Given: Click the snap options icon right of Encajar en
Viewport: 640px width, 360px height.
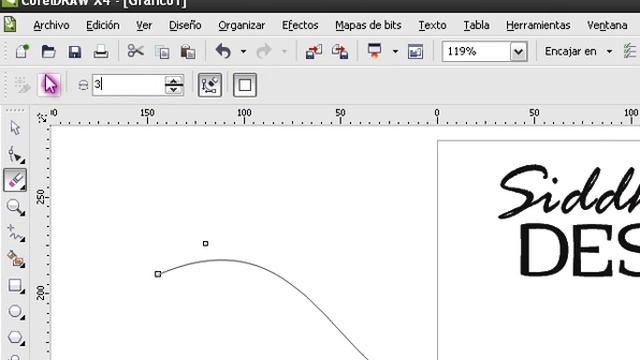Looking at the screenshot, I should point(630,51).
